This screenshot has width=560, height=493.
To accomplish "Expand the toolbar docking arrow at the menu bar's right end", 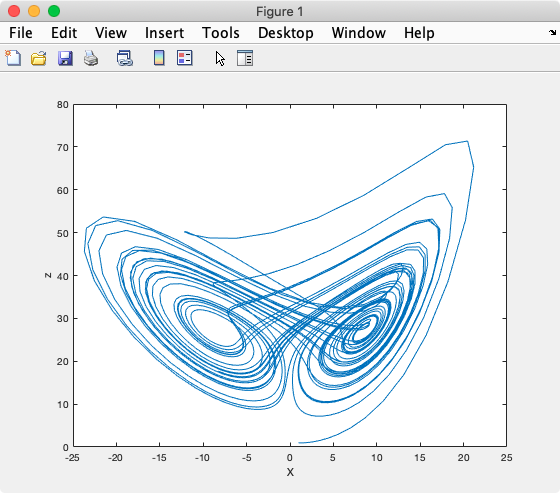I will click(552, 33).
